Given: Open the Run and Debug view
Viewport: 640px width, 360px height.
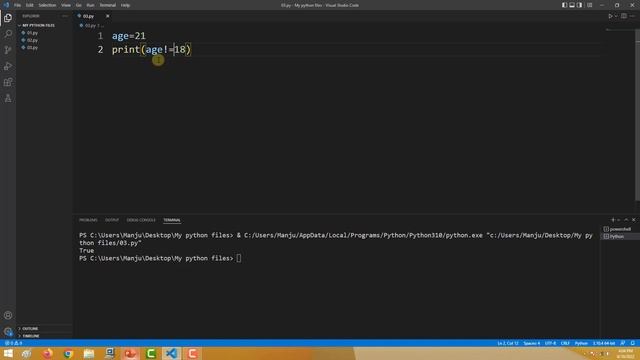Looking at the screenshot, I should click(8, 66).
